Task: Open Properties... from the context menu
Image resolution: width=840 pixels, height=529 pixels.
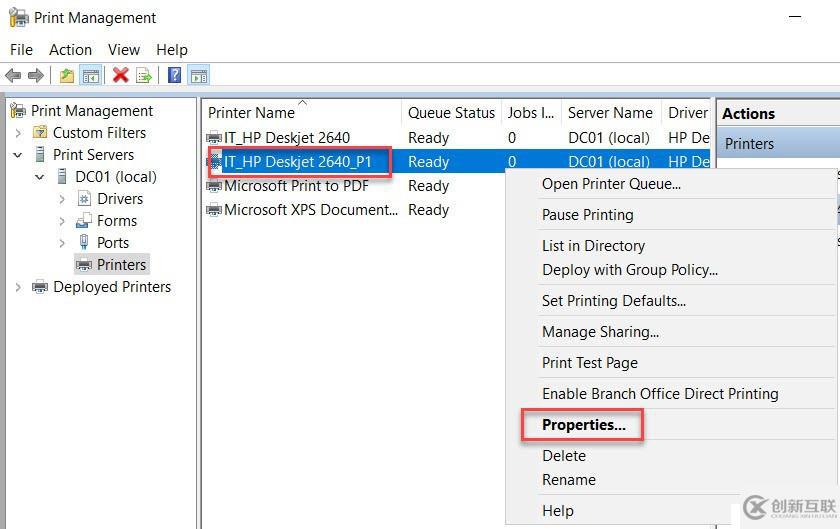Action: point(583,425)
